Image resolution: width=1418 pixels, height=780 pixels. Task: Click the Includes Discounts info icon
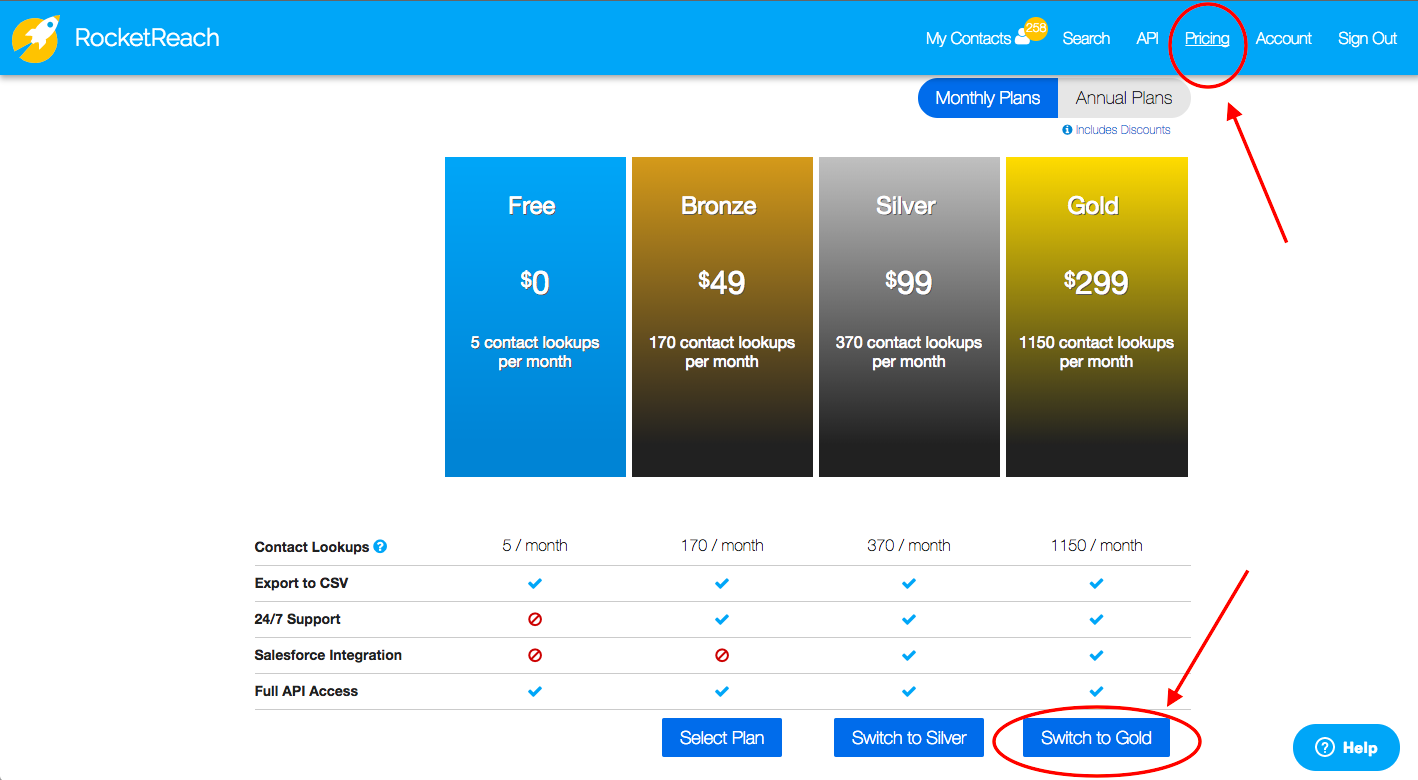tap(1067, 130)
